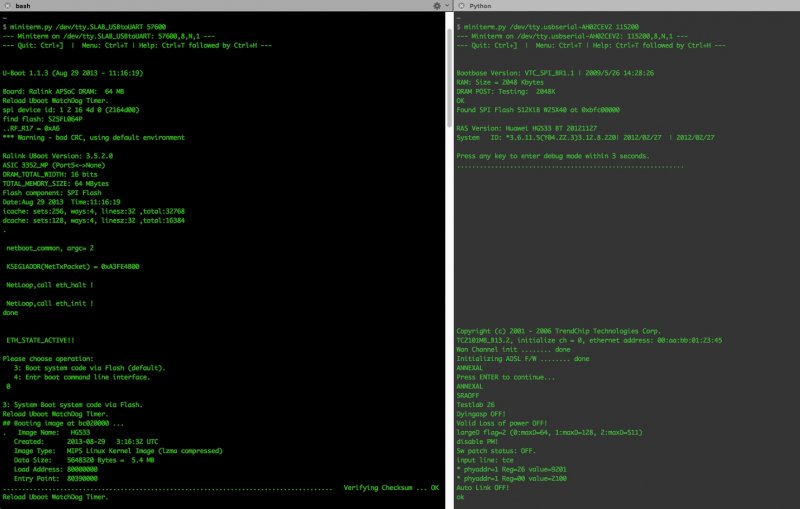Click 'RAS Version: Huawei HG533 BT 20121127'
Screen dimensions: 800x509
coord(527,129)
